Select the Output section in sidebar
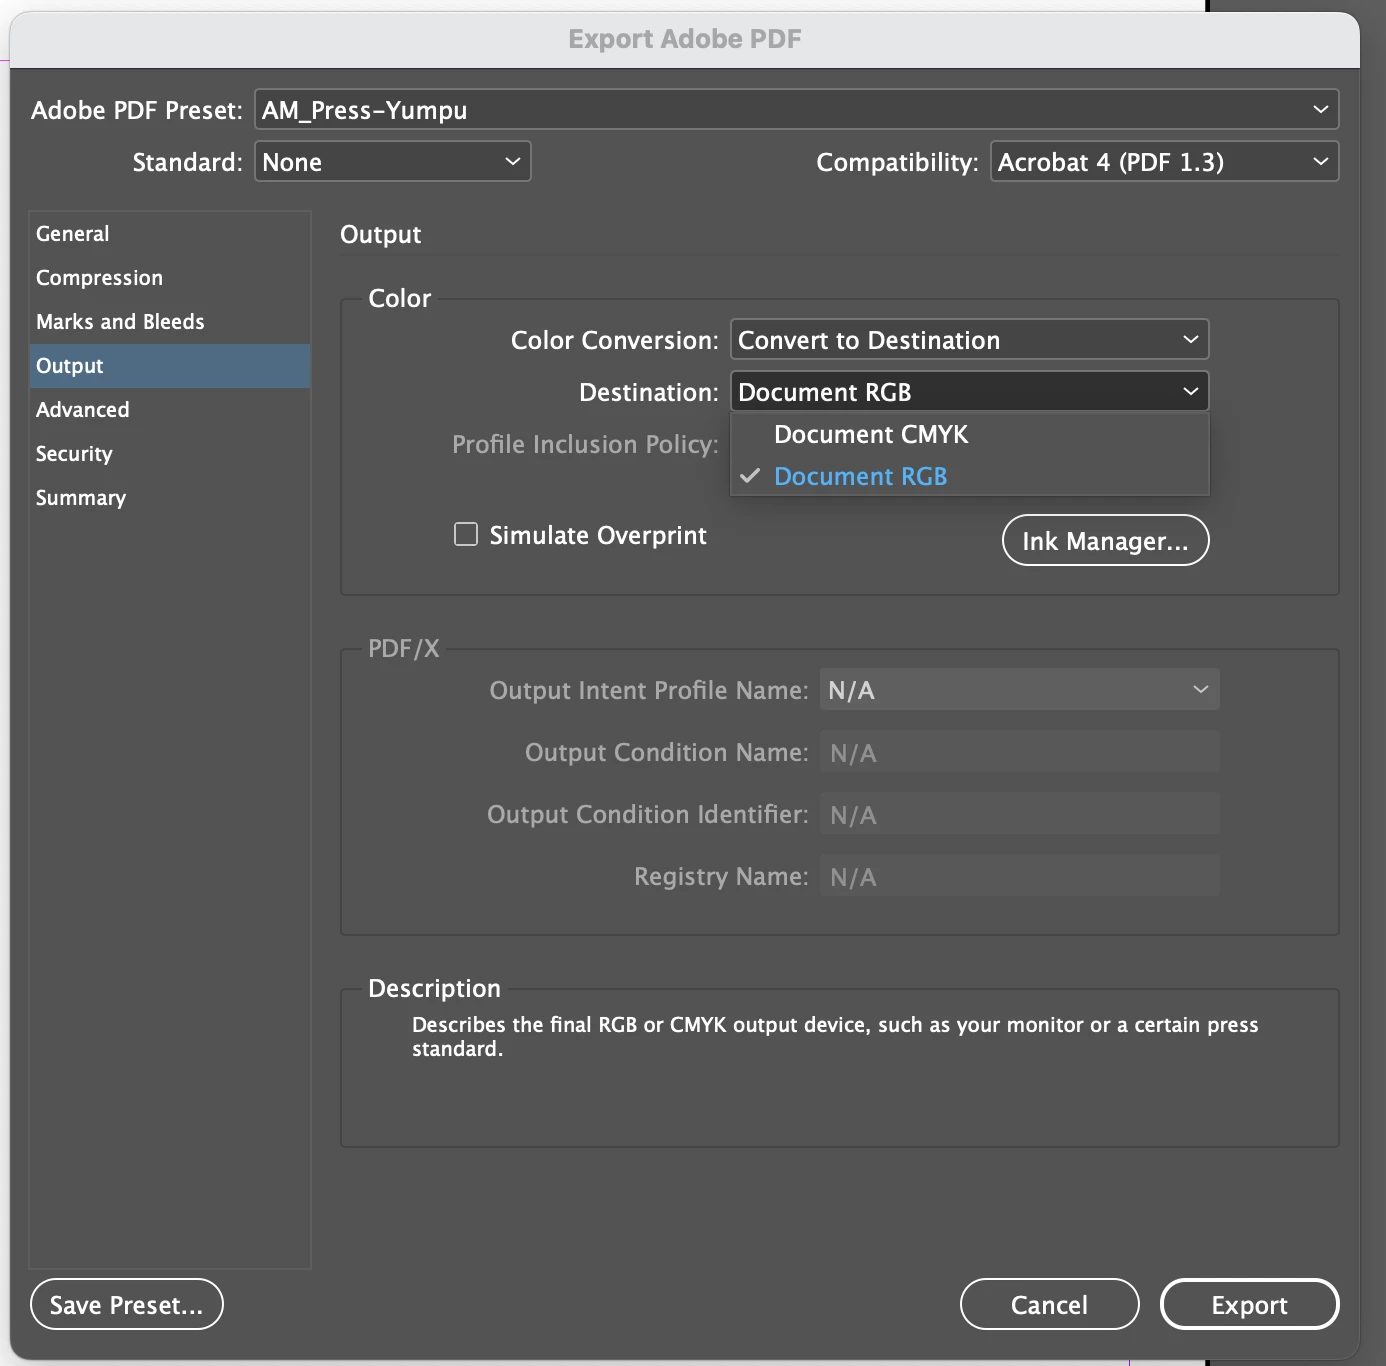Image resolution: width=1386 pixels, height=1366 pixels. tap(170, 366)
